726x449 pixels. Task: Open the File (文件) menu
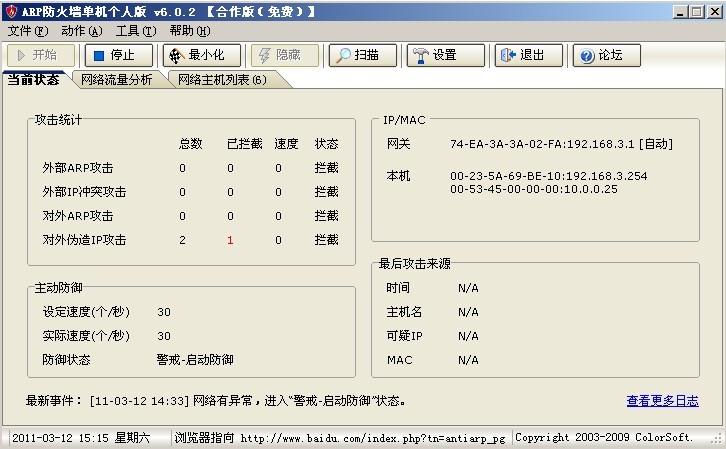[28, 31]
